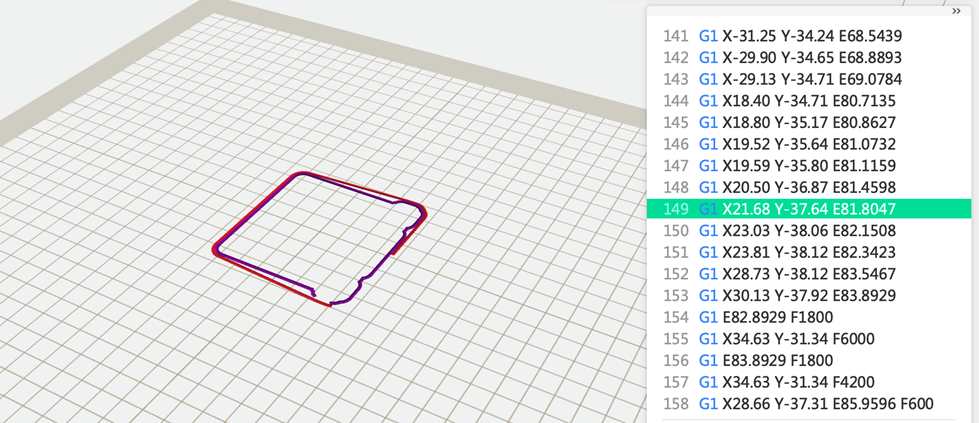Select line 155 ending in F6000
The width and height of the screenshot is (979, 423).
click(809, 339)
